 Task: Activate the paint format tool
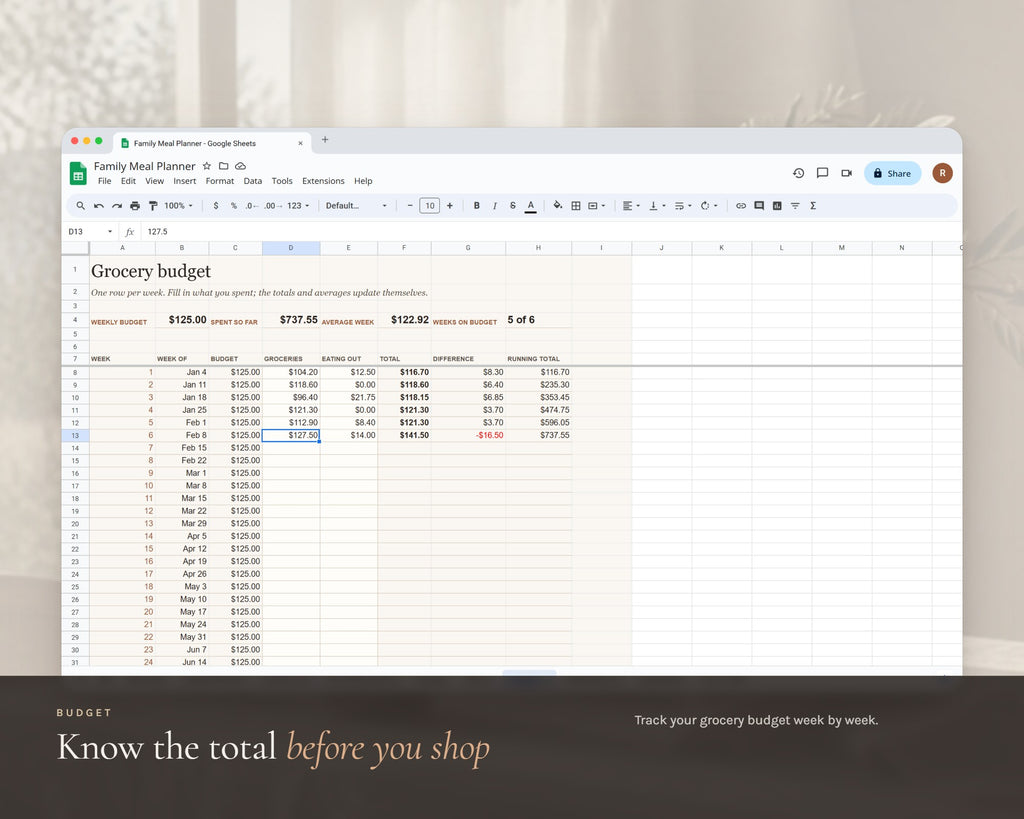click(x=153, y=206)
